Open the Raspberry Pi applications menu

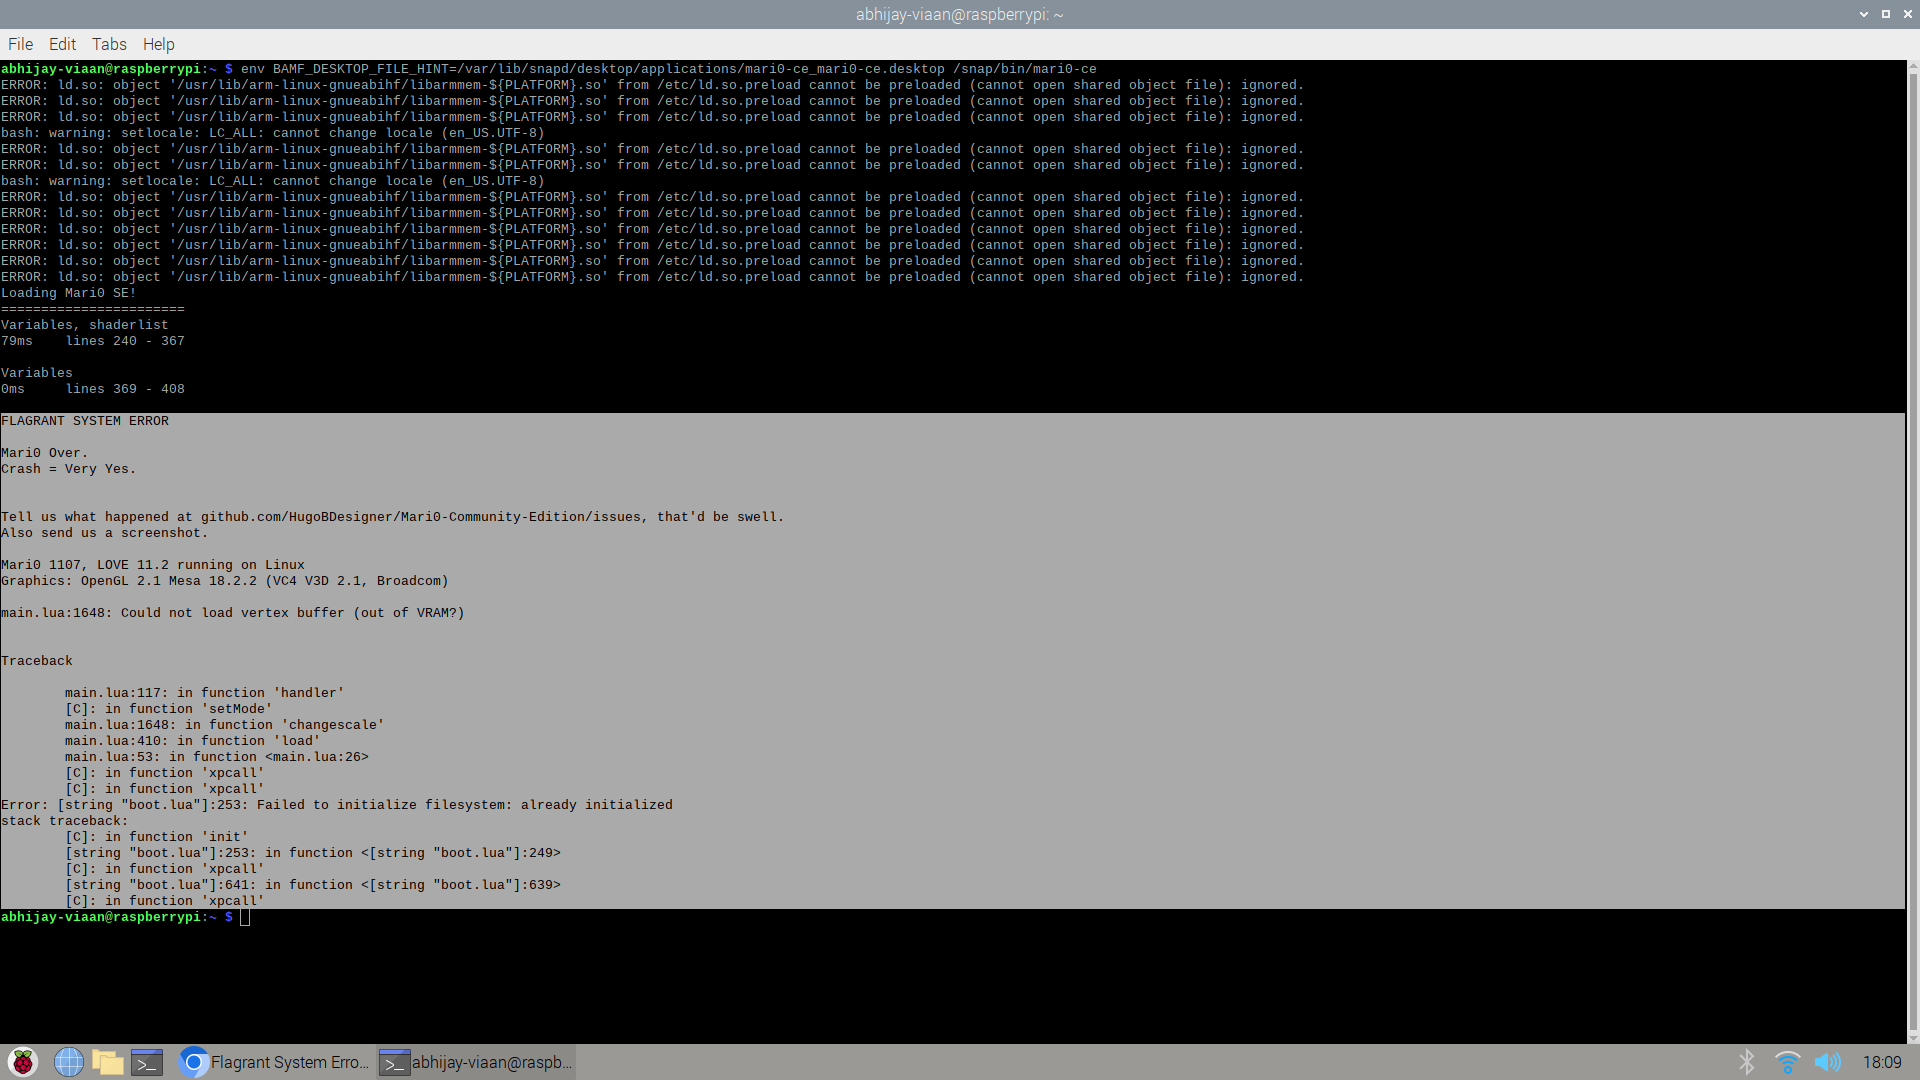21,1062
